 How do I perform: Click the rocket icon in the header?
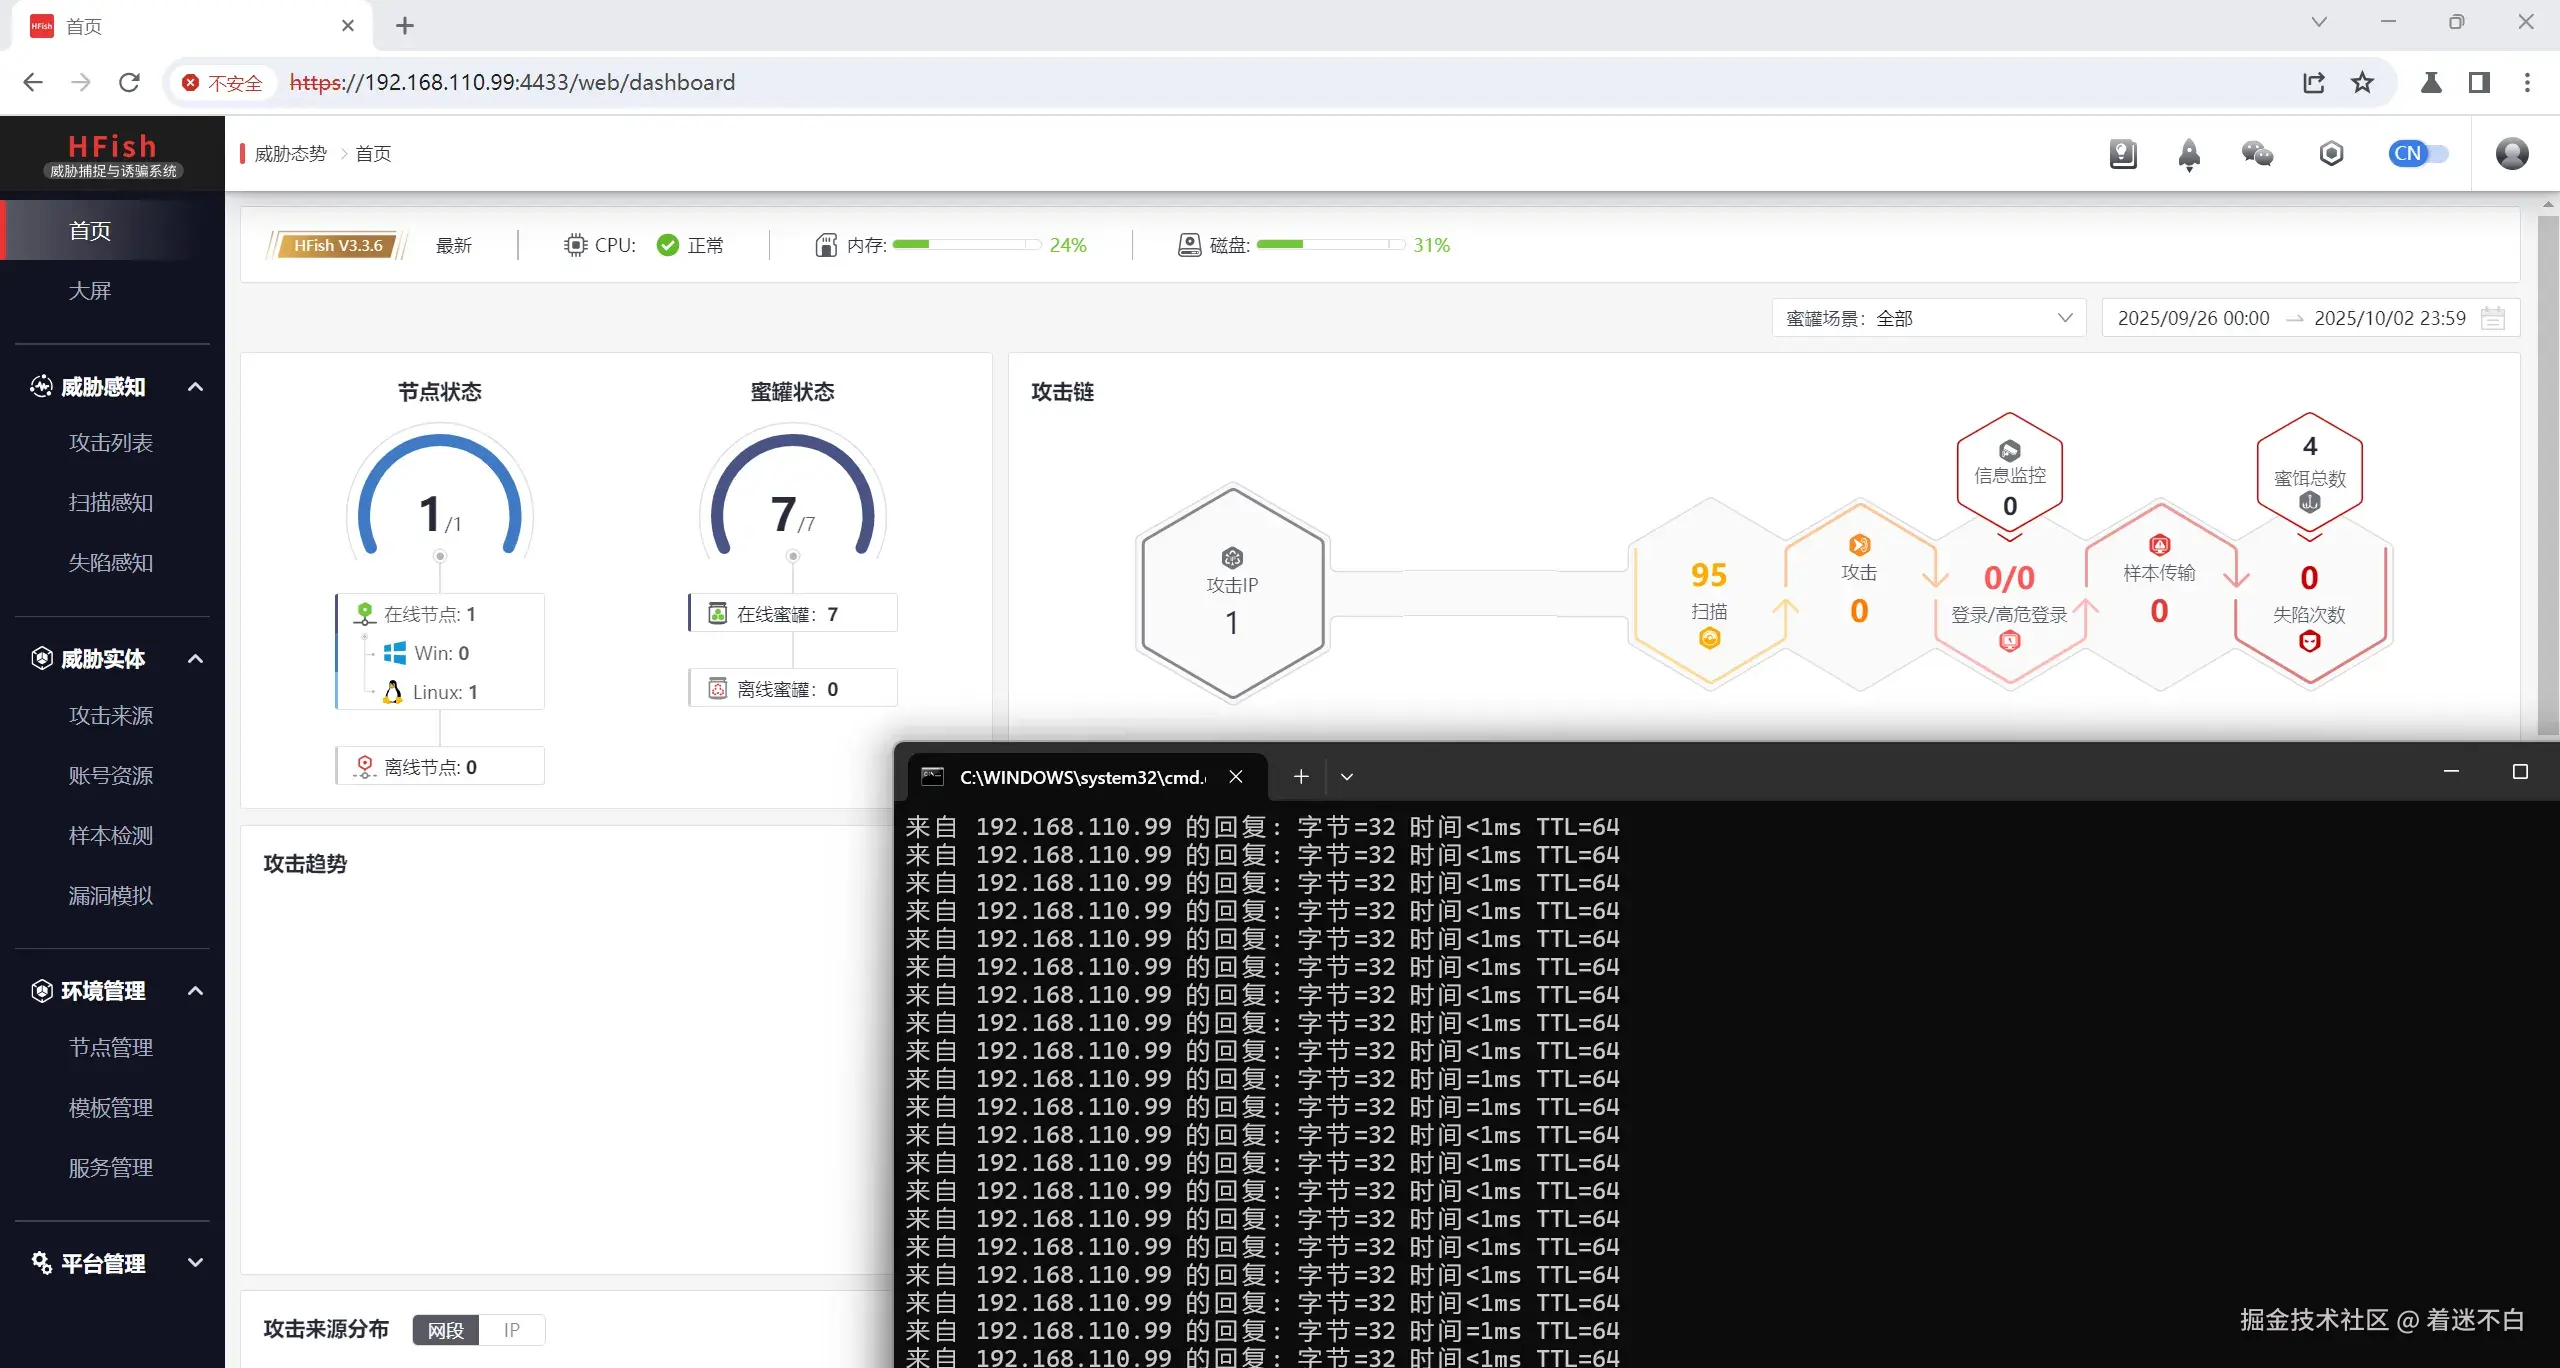tap(2189, 154)
